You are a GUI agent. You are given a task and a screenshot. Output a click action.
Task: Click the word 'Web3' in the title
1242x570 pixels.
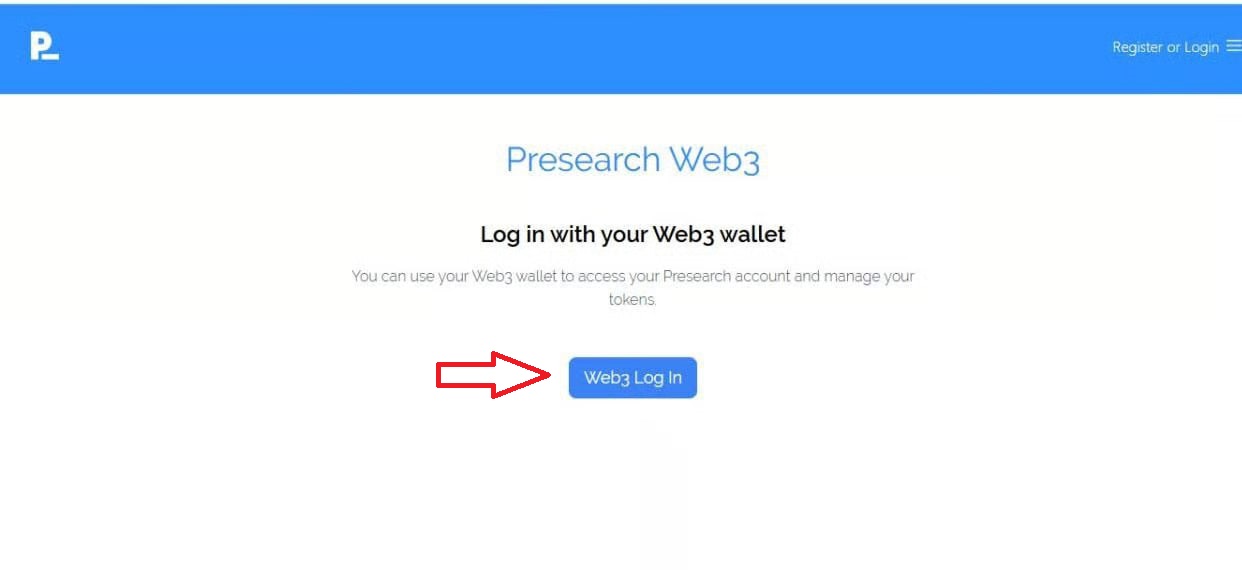click(x=715, y=160)
